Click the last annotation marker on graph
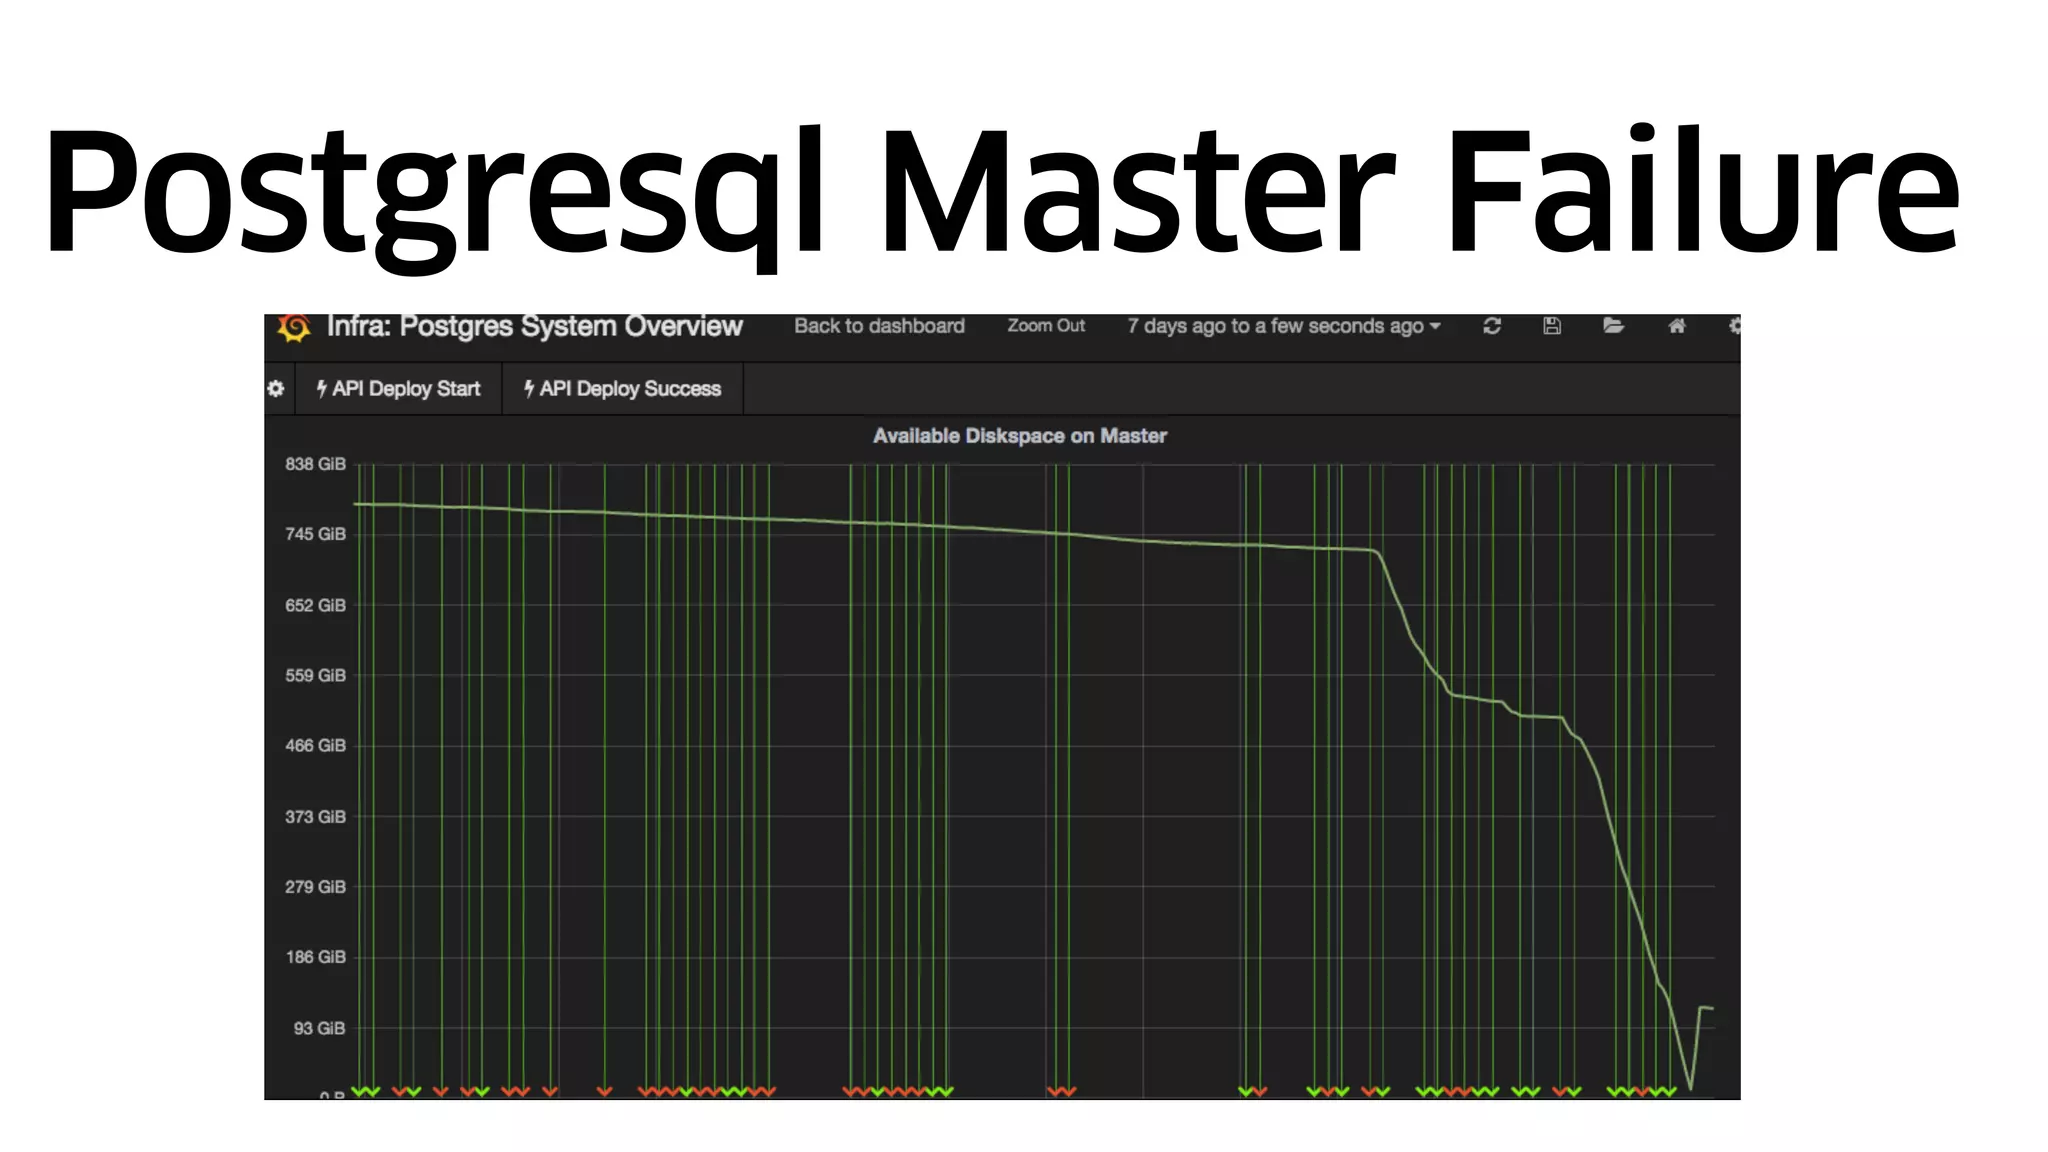 coord(1670,1091)
